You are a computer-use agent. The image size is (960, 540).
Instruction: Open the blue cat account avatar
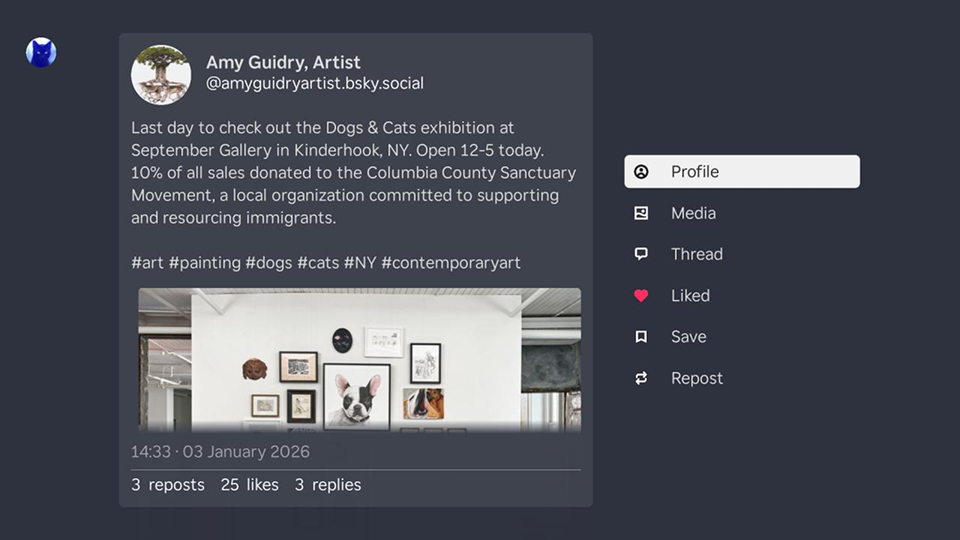41,53
